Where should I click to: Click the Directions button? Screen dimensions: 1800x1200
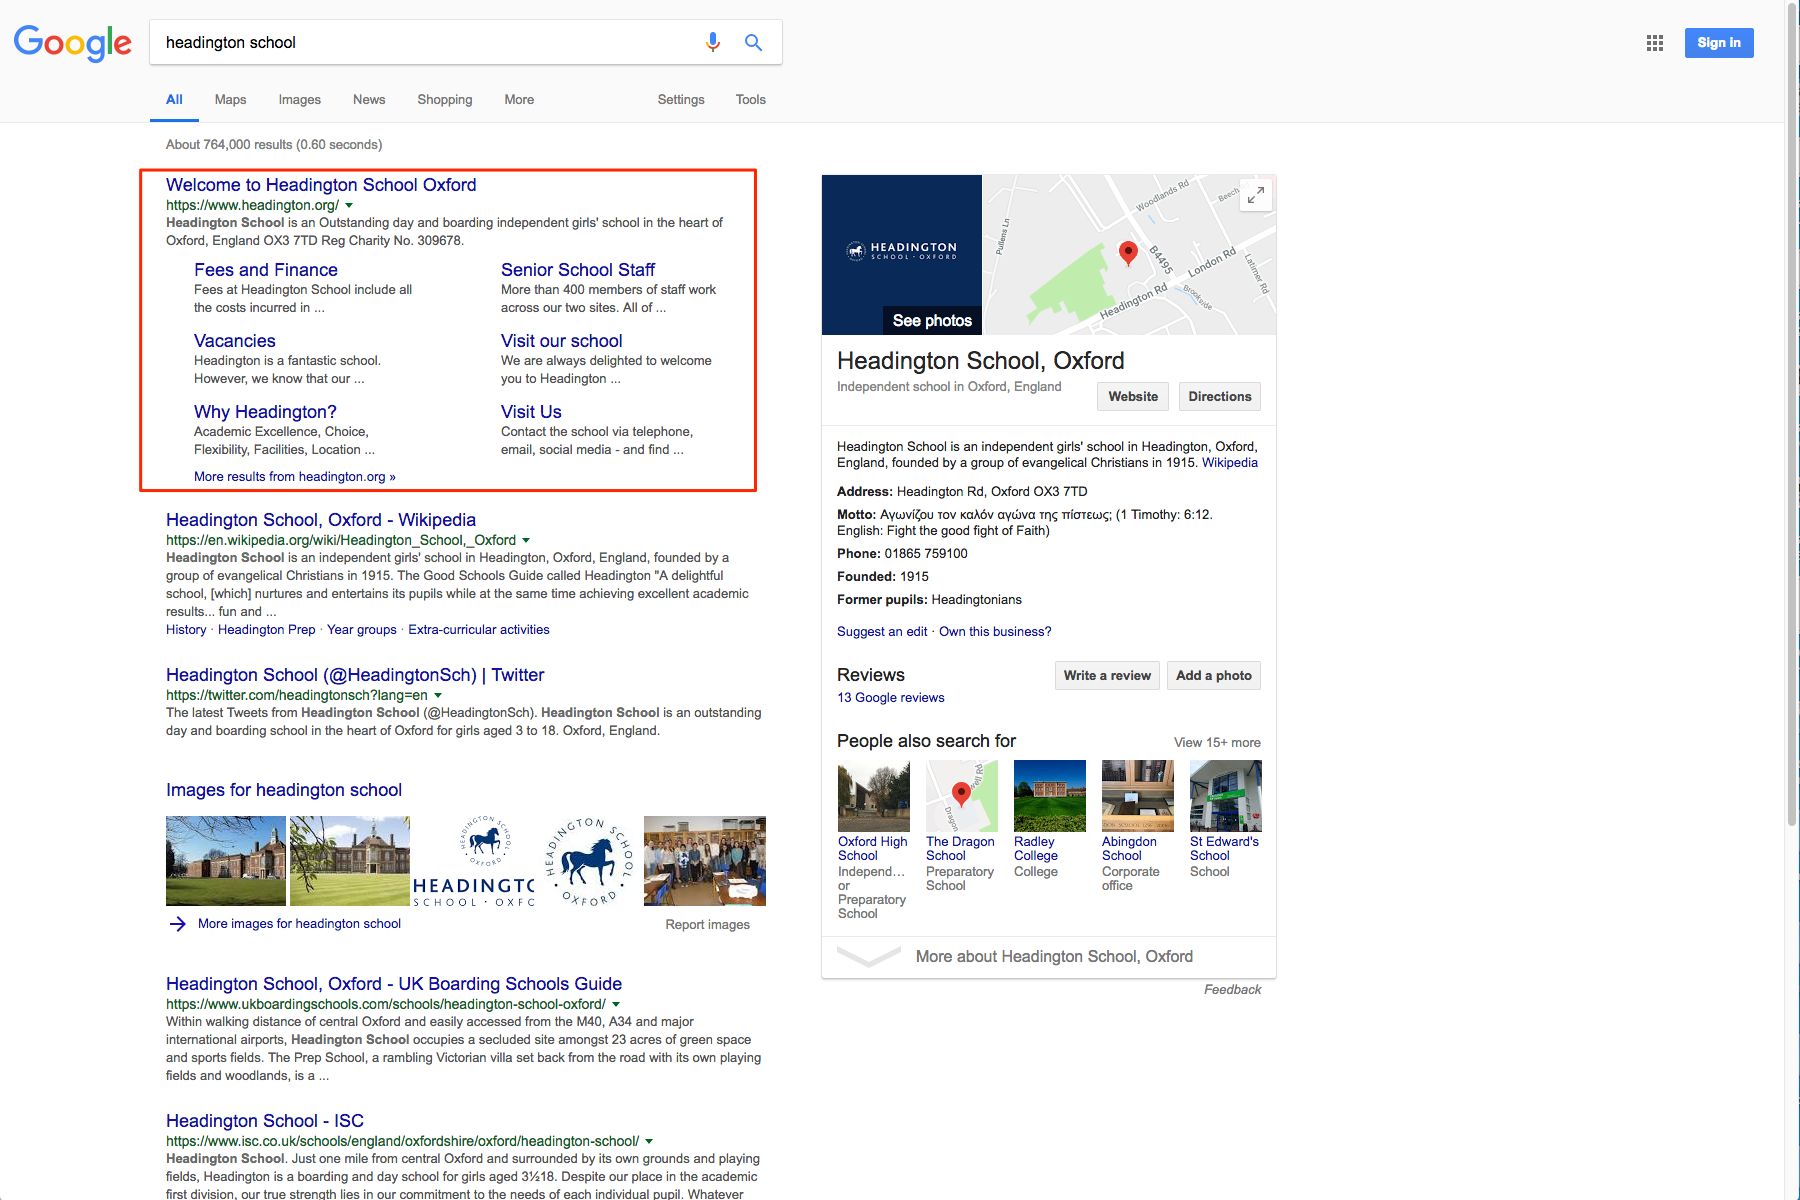(1220, 397)
